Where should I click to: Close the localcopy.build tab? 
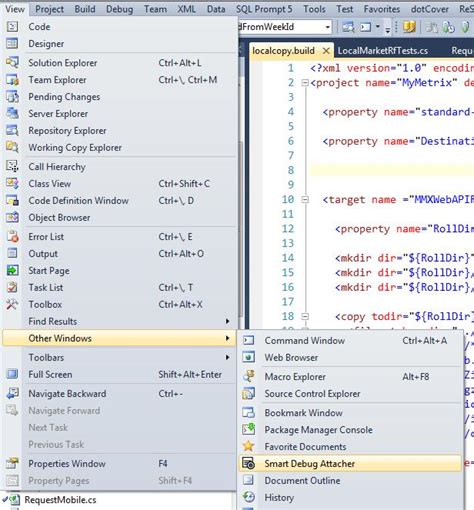(326, 51)
